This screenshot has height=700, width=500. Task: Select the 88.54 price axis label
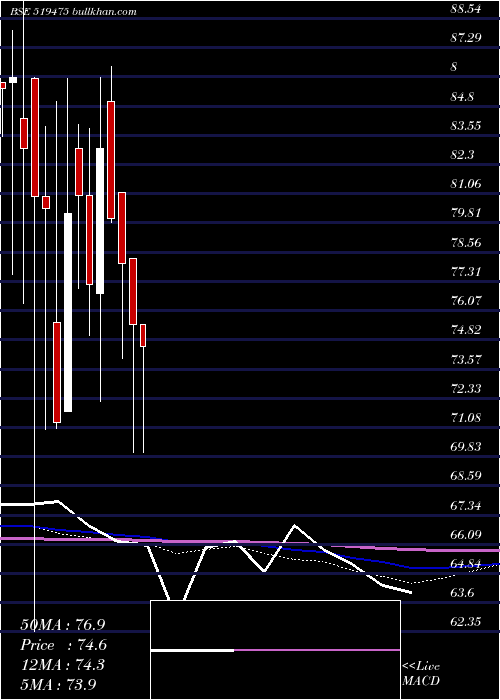[x=466, y=8]
